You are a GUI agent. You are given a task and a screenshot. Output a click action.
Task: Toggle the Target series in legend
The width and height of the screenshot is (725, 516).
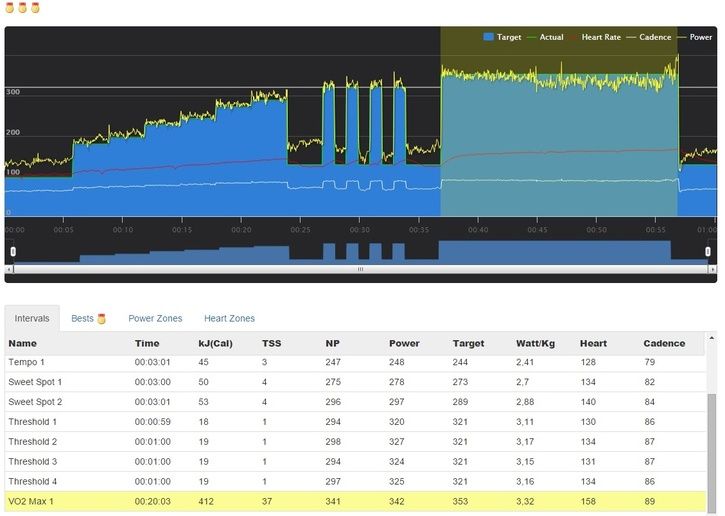[502, 37]
